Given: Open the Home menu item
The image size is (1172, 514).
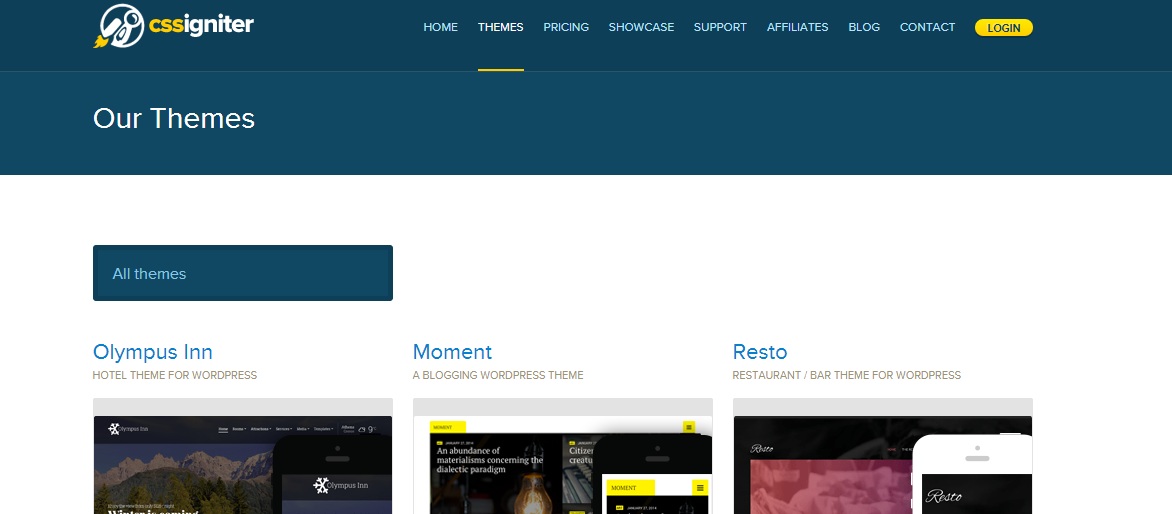Looking at the screenshot, I should pos(440,27).
